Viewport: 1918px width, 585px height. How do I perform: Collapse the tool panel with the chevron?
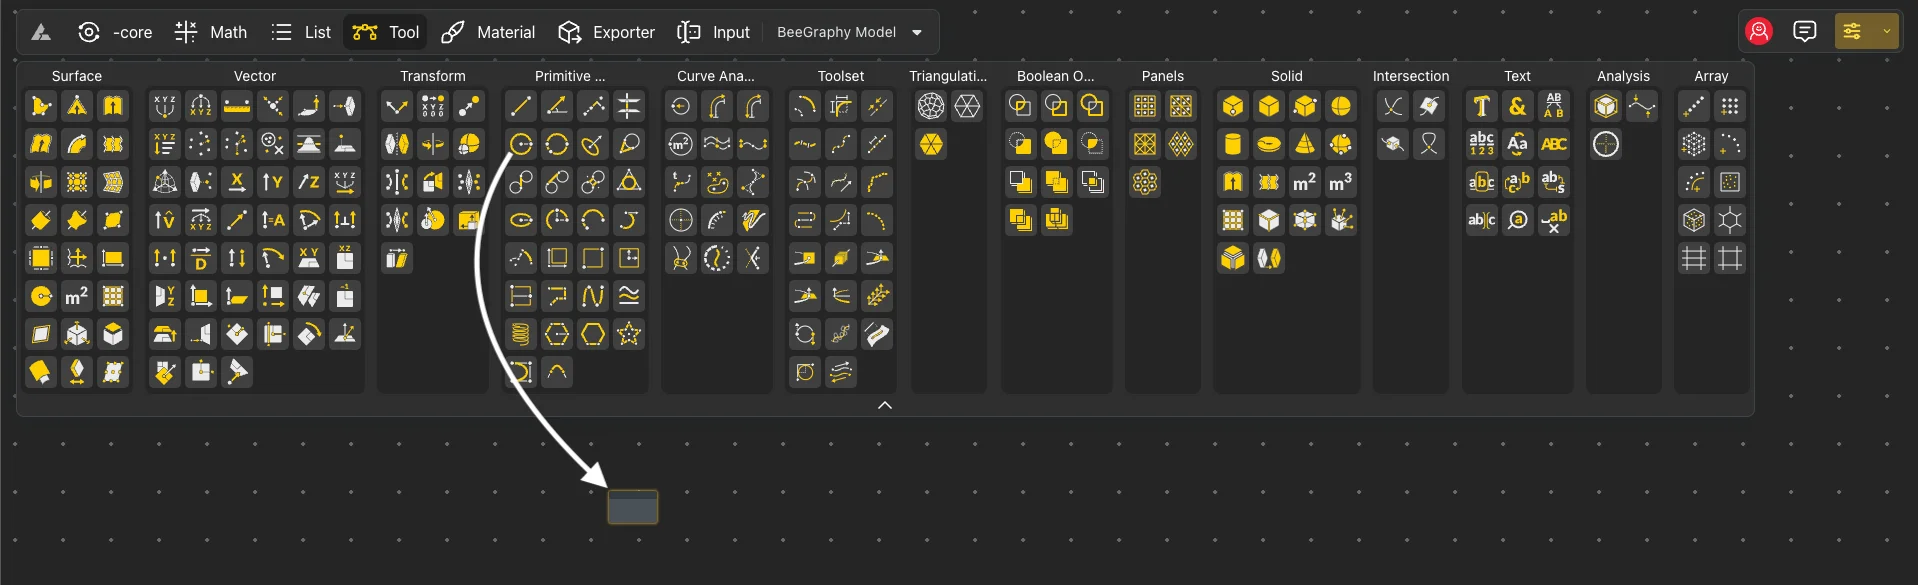[884, 405]
